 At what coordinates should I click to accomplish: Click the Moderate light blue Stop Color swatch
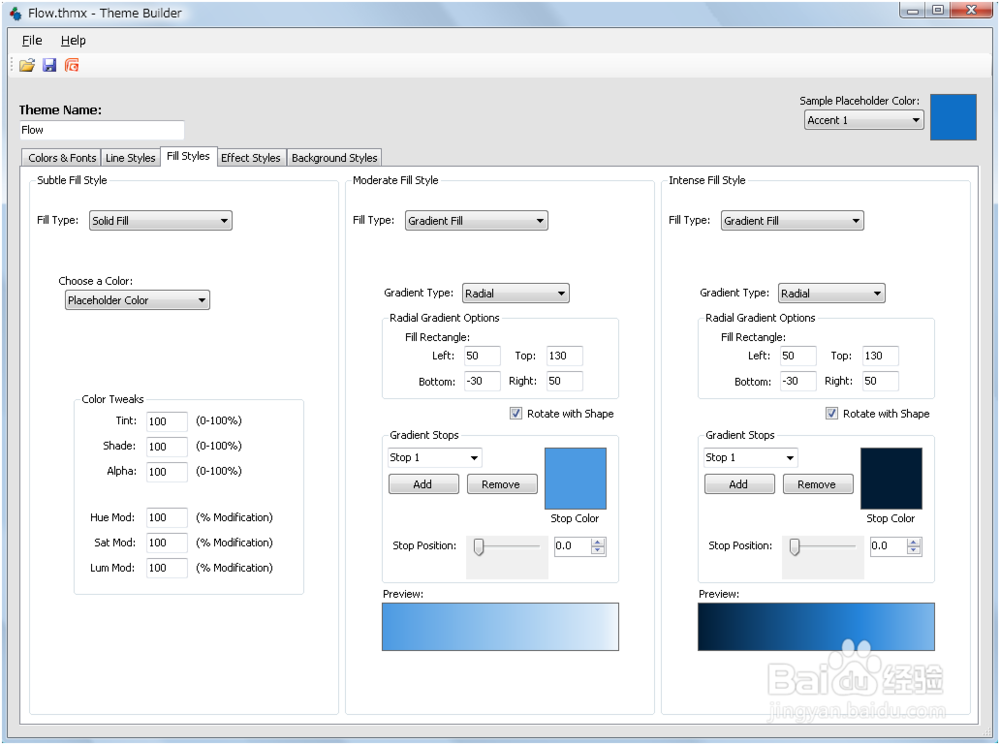click(575, 478)
